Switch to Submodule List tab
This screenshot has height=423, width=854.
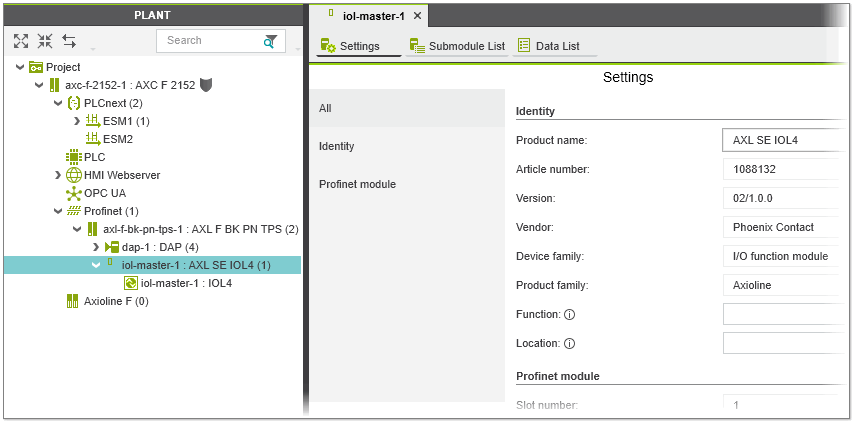(457, 46)
